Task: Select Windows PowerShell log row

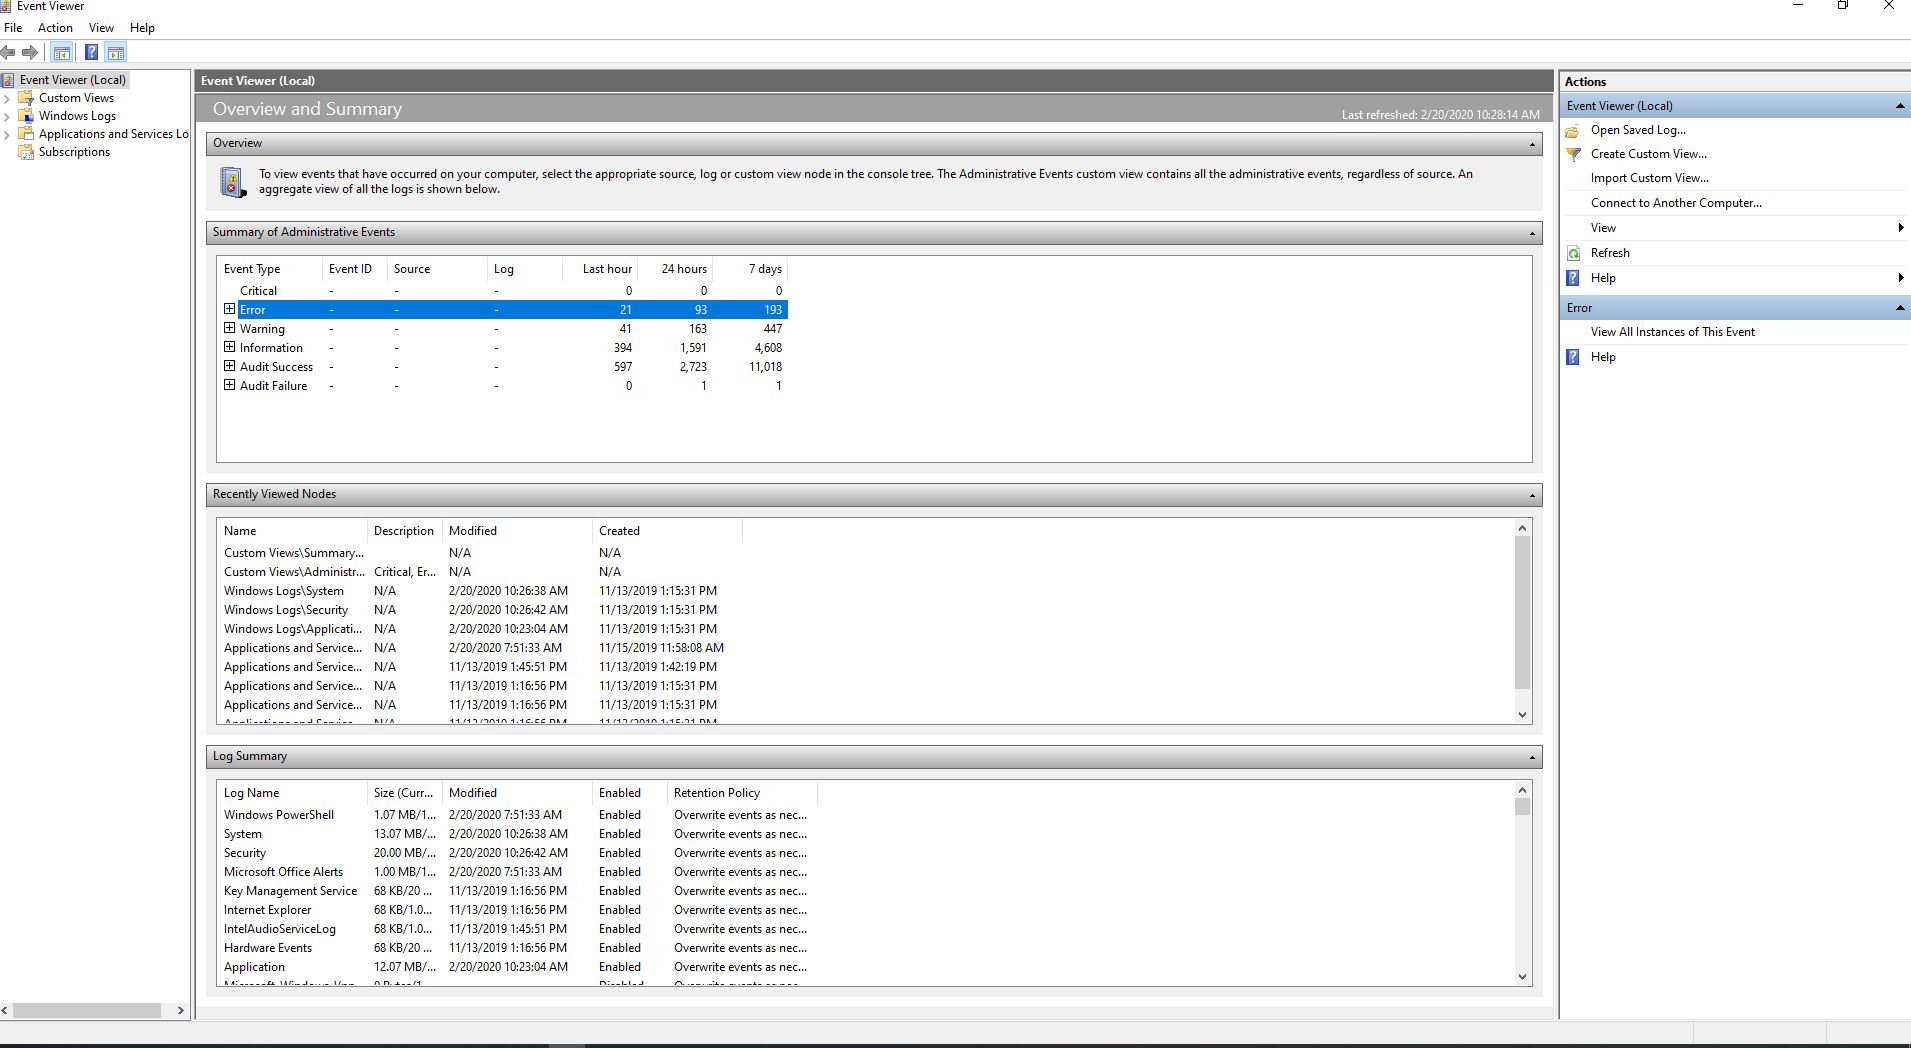Action: pos(516,815)
